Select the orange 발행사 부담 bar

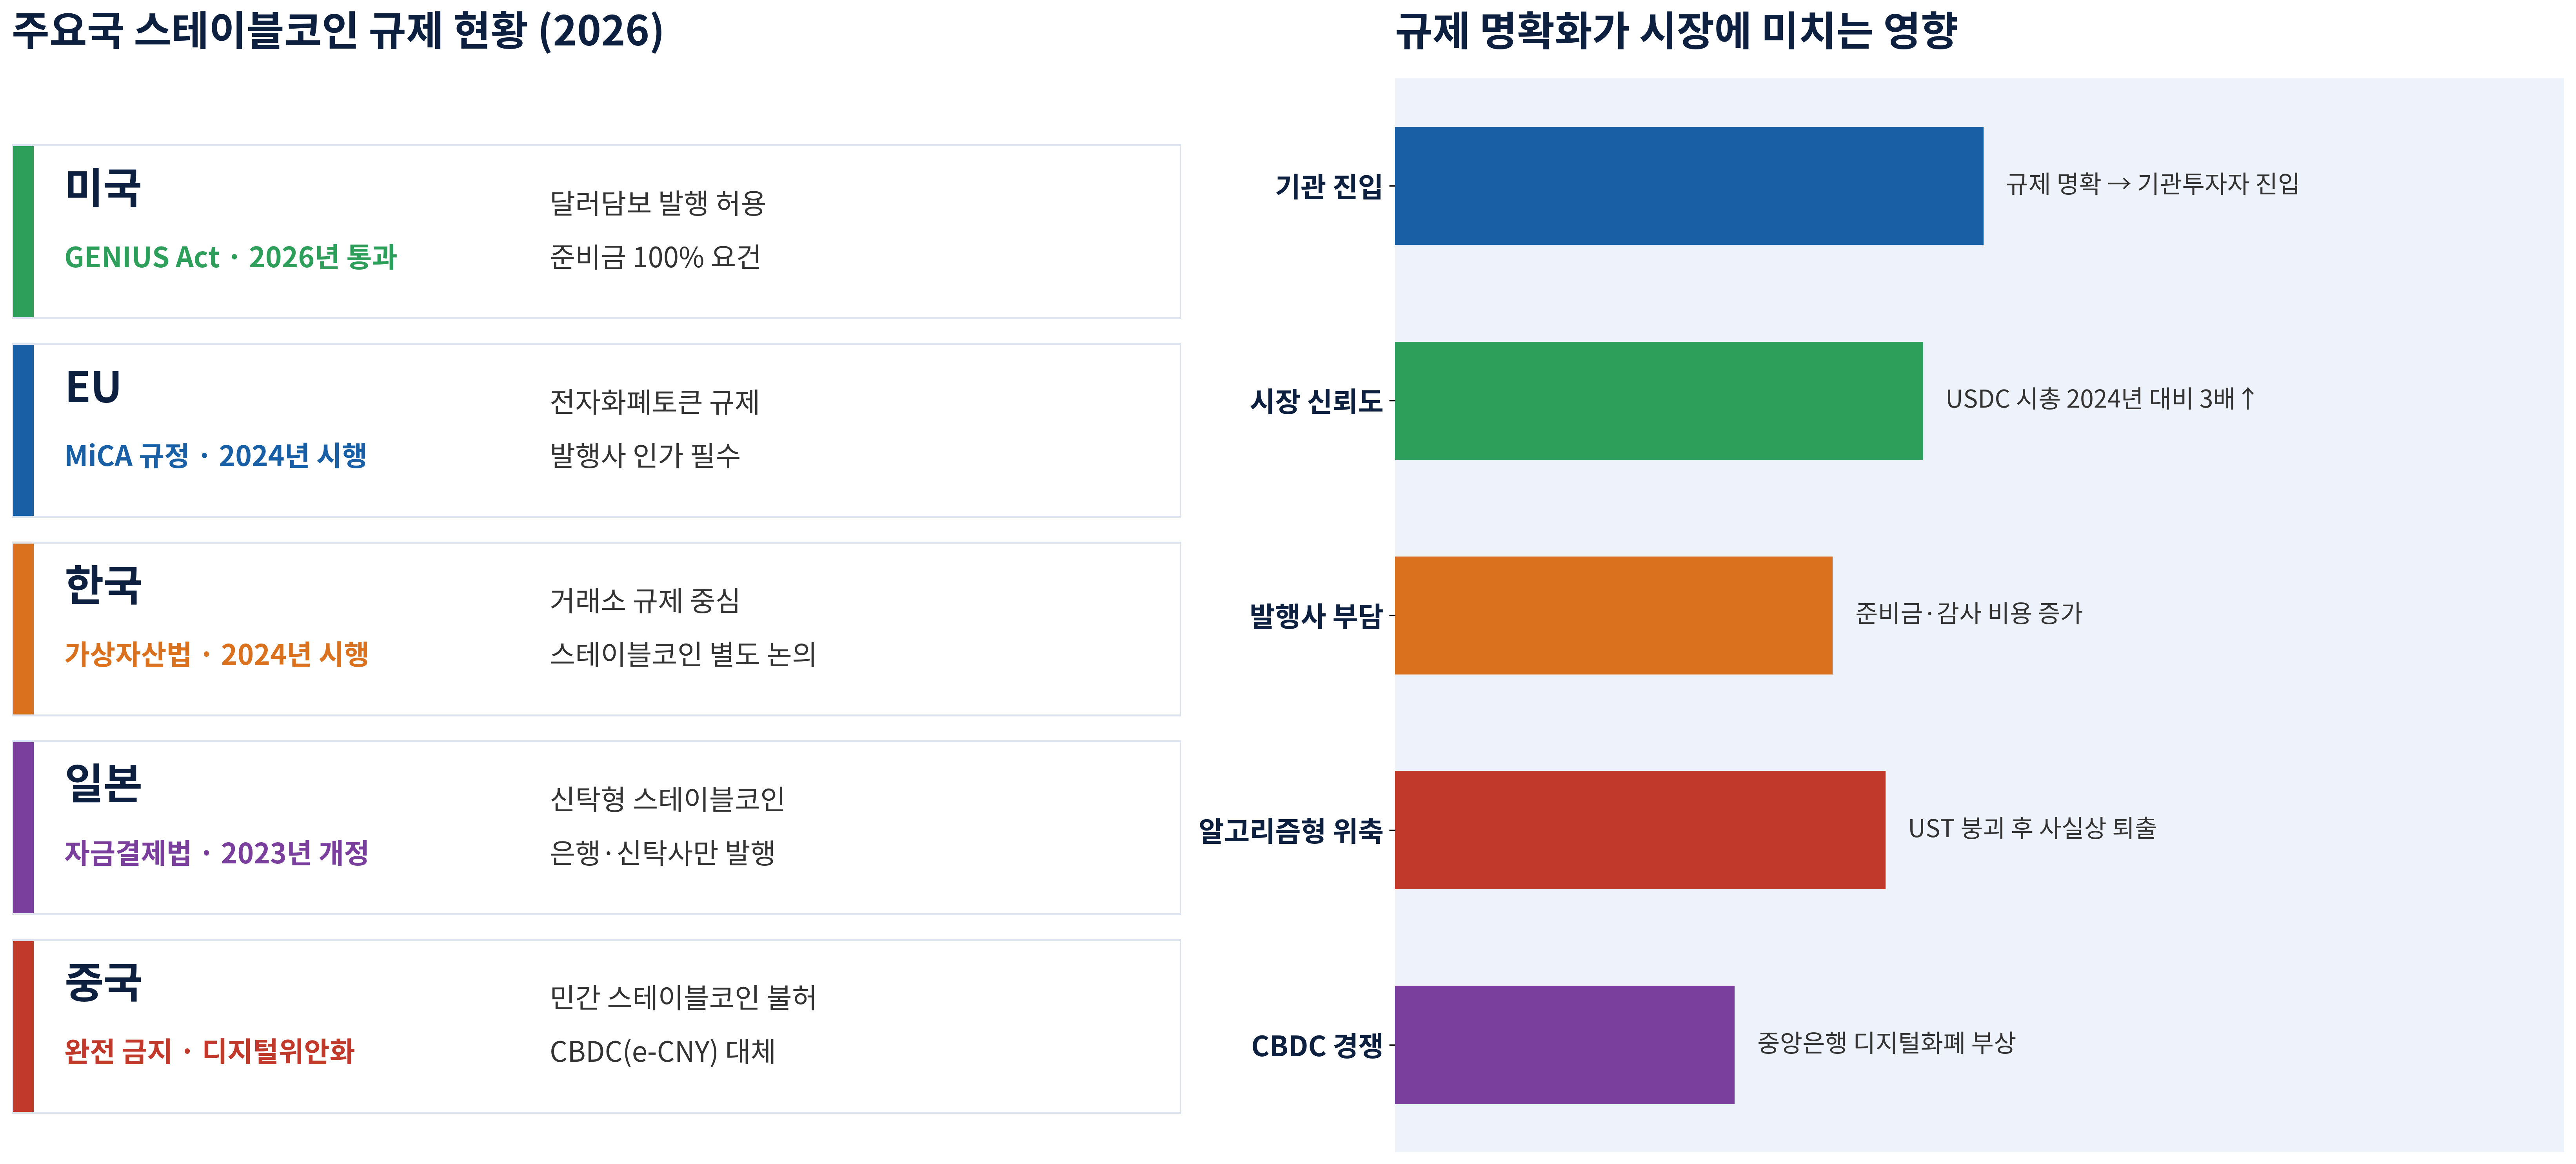1613,615
